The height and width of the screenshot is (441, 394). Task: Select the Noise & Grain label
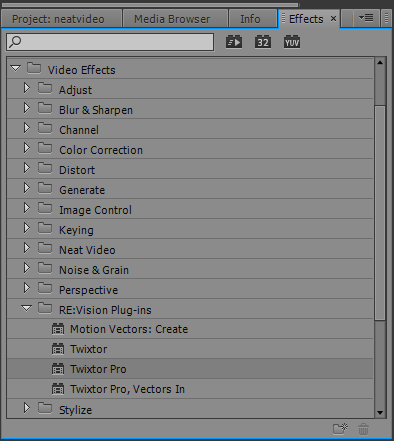click(94, 270)
